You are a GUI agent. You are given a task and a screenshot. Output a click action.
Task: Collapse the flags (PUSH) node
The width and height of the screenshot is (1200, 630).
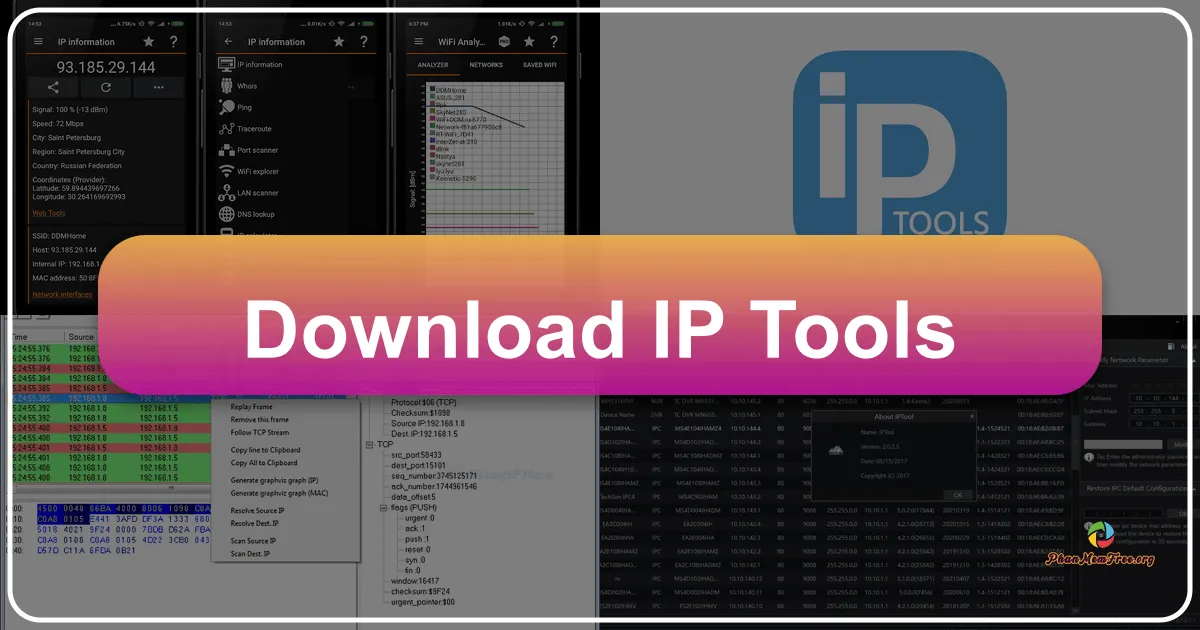pos(383,508)
